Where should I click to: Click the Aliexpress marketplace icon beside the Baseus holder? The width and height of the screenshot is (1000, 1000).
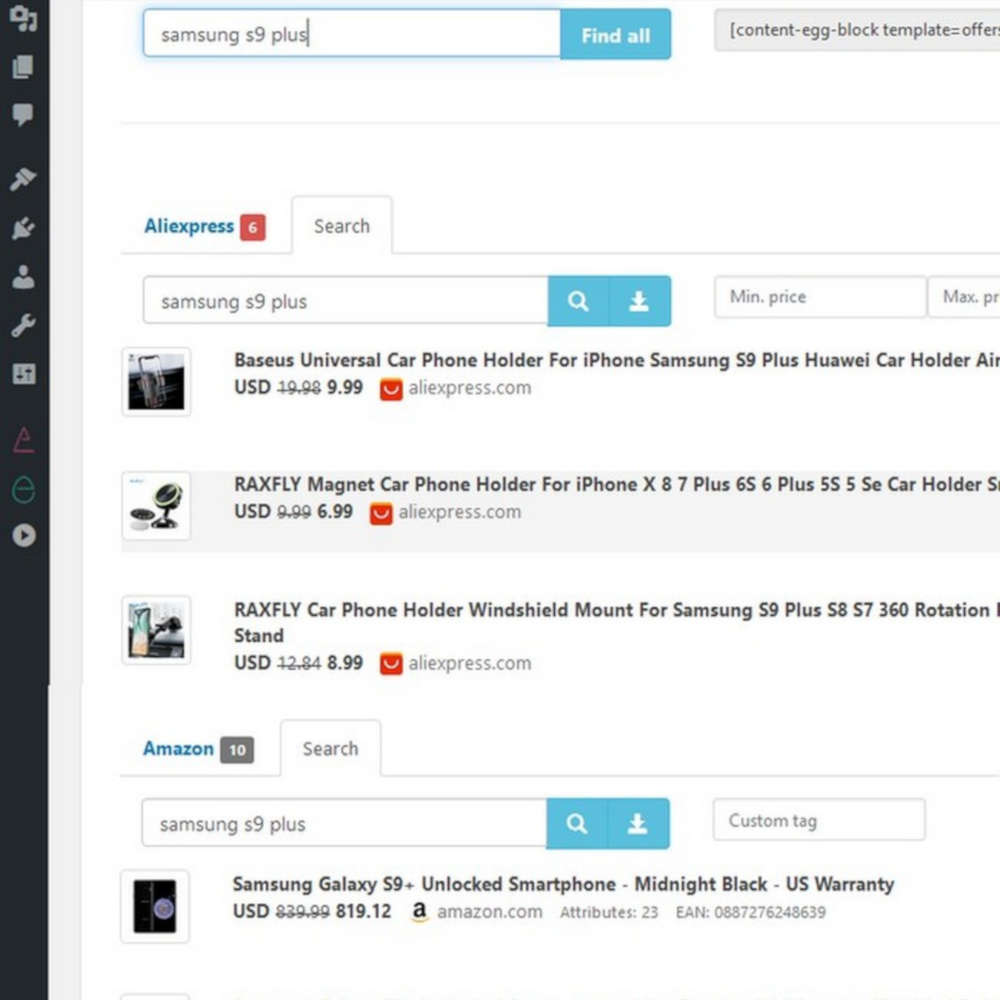390,390
